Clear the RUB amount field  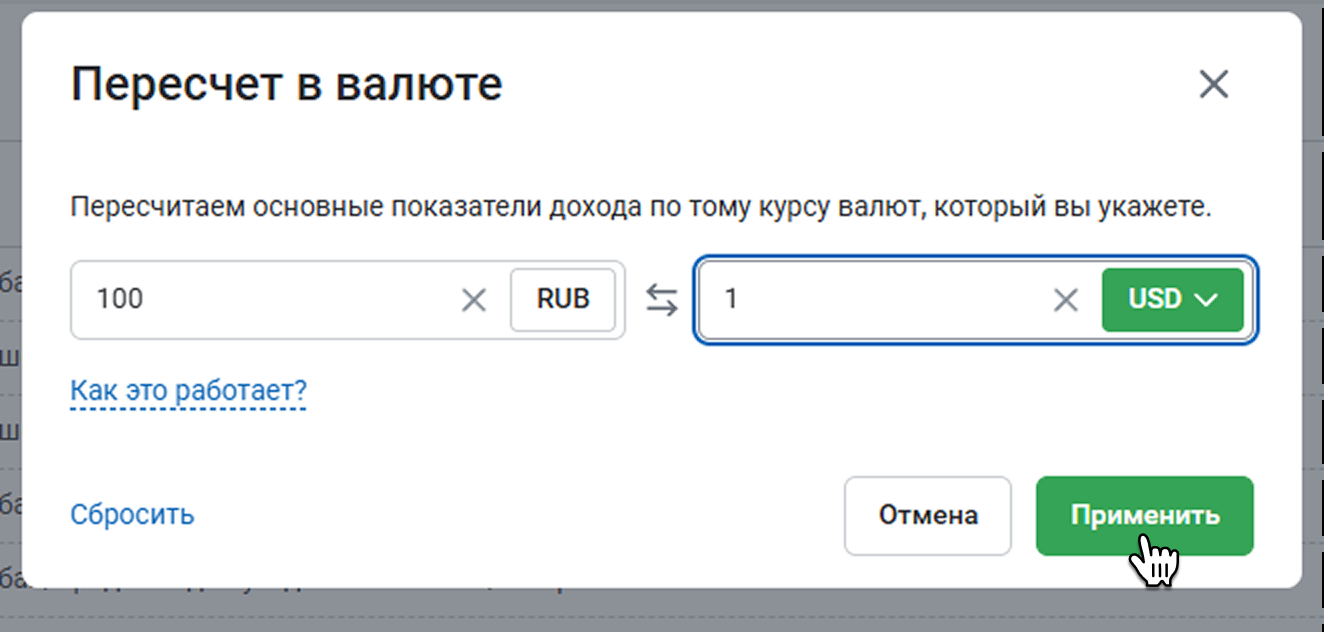coord(473,299)
